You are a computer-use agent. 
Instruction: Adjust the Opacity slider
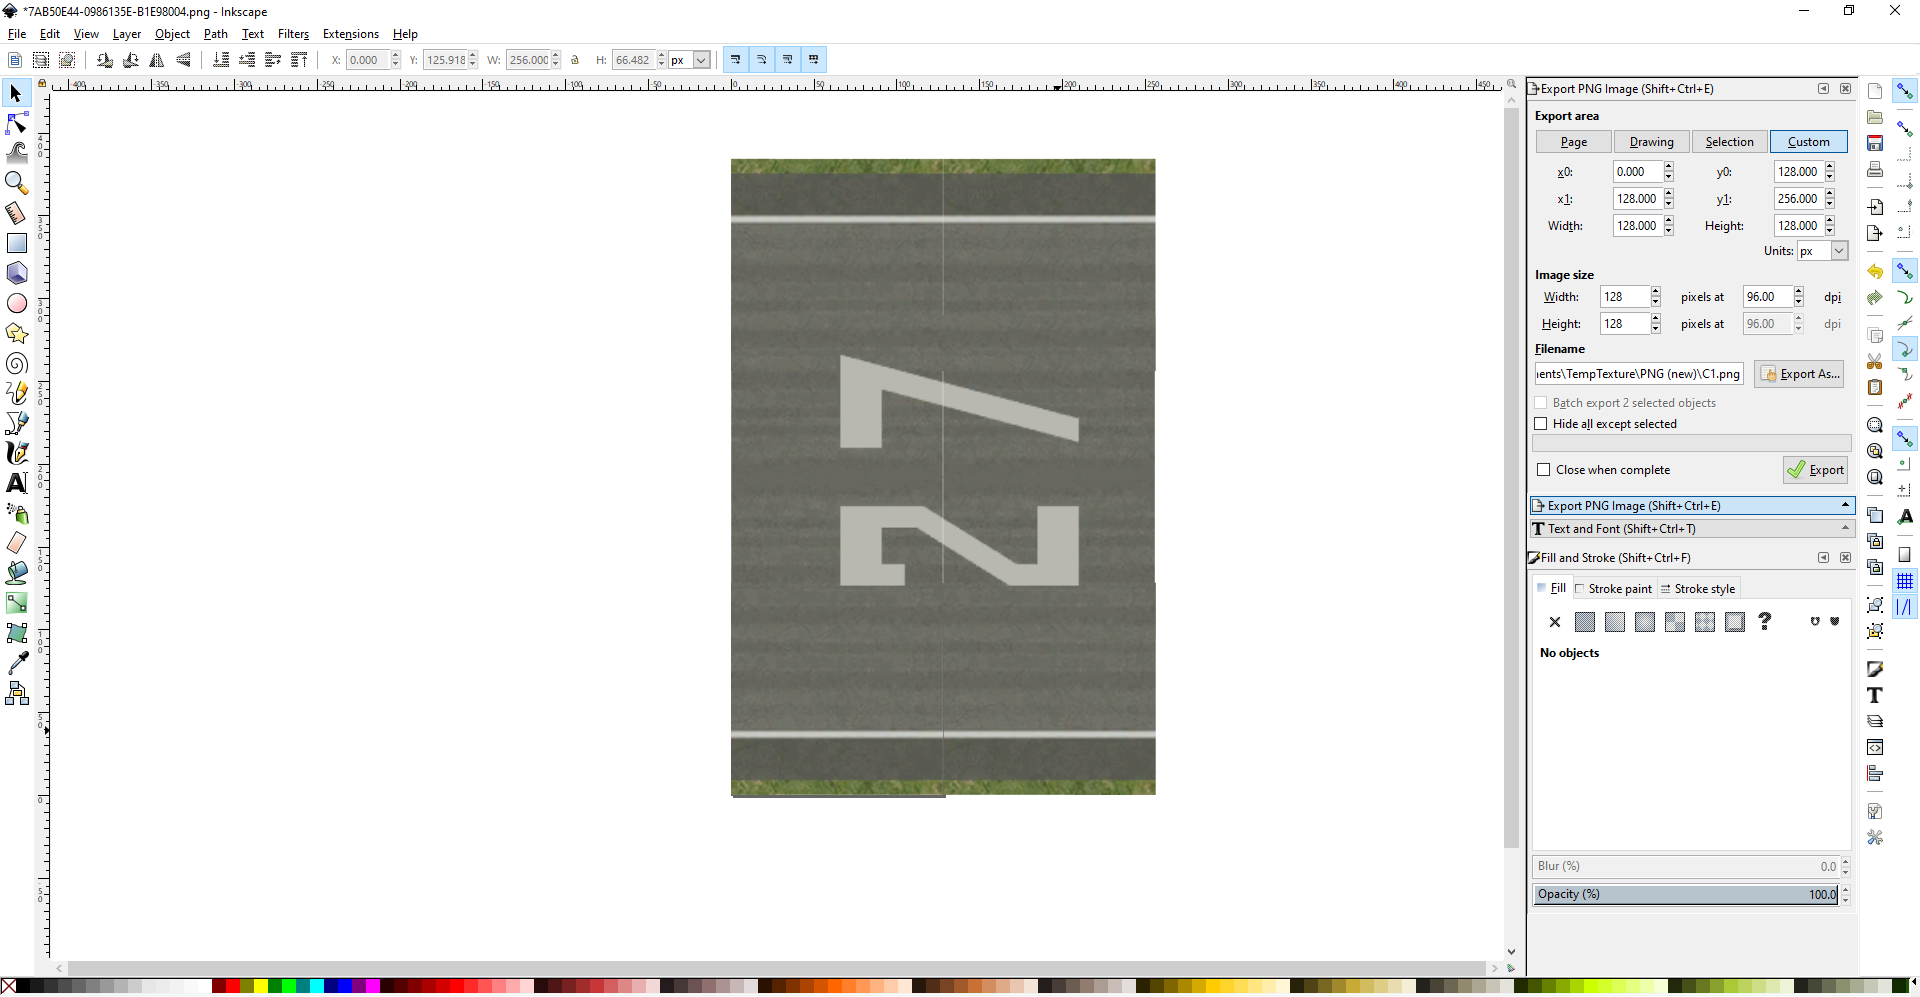pyautogui.click(x=1686, y=894)
